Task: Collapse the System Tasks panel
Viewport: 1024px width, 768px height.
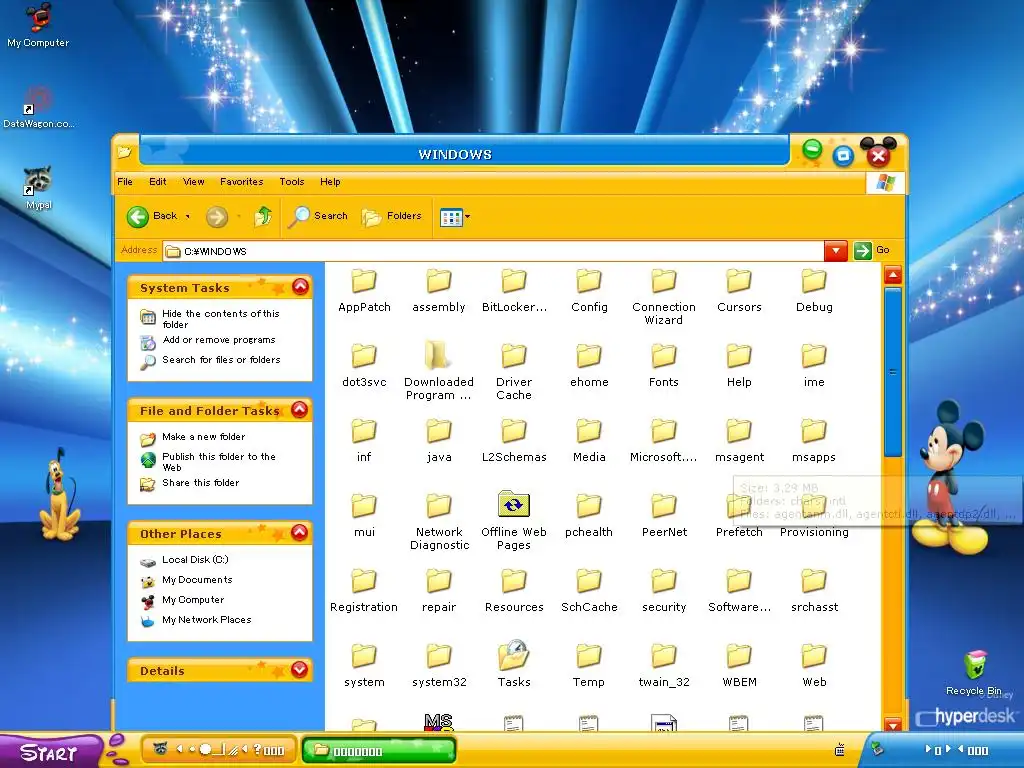Action: coord(300,287)
